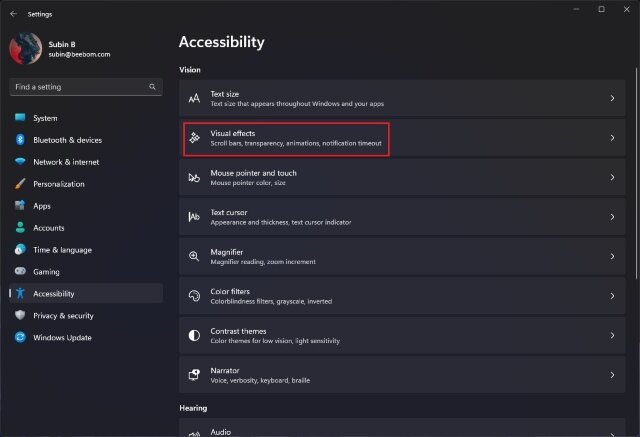The width and height of the screenshot is (640, 437).
Task: Open the Text size settings title
Action: tap(224, 94)
